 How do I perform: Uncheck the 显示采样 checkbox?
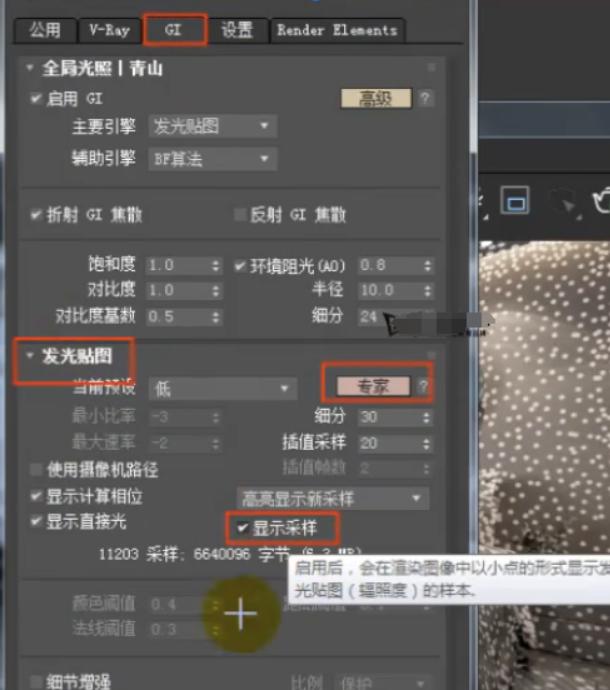[240, 527]
